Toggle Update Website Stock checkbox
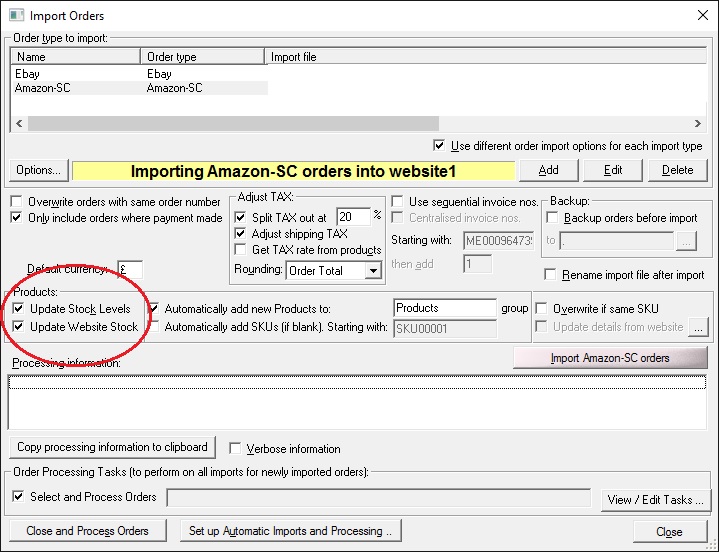The height and width of the screenshot is (552, 719). [x=18, y=326]
